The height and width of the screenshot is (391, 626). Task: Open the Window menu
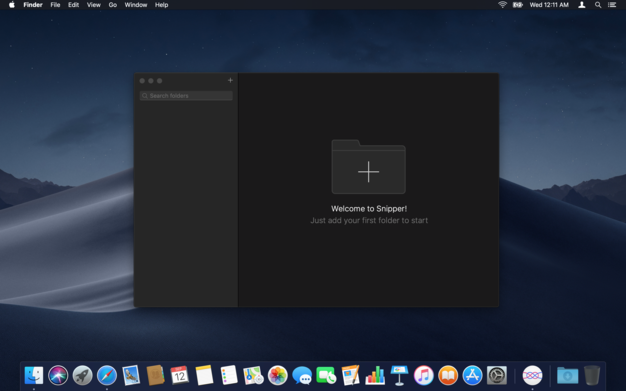136,5
